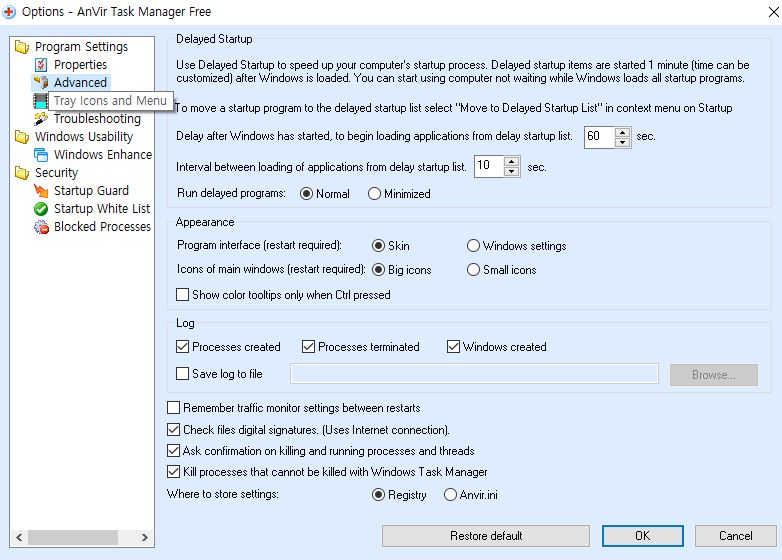
Task: Select the Windows Usability category
Action: pyautogui.click(x=84, y=137)
